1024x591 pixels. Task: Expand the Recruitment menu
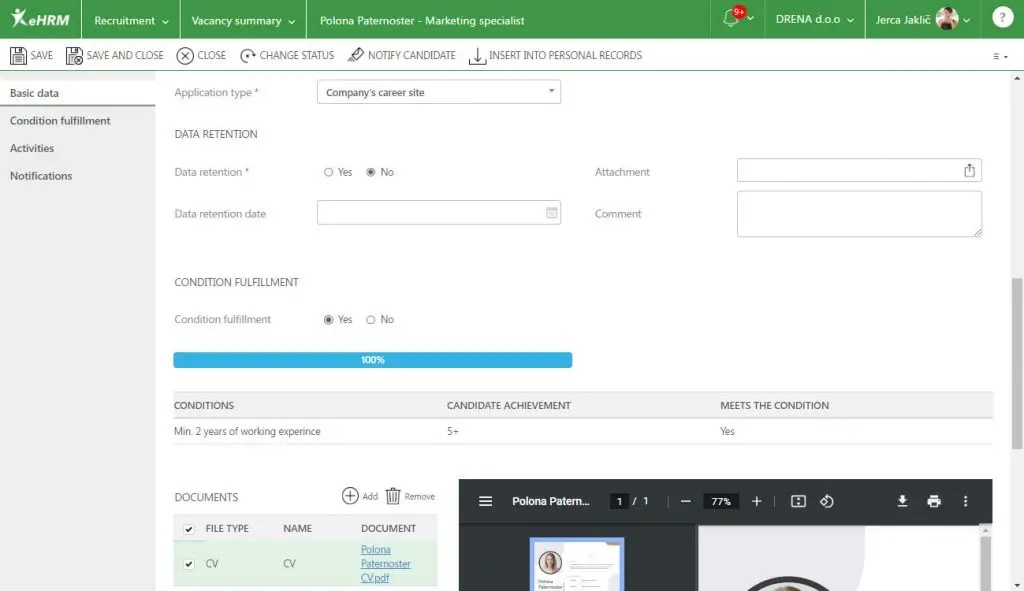(x=131, y=20)
